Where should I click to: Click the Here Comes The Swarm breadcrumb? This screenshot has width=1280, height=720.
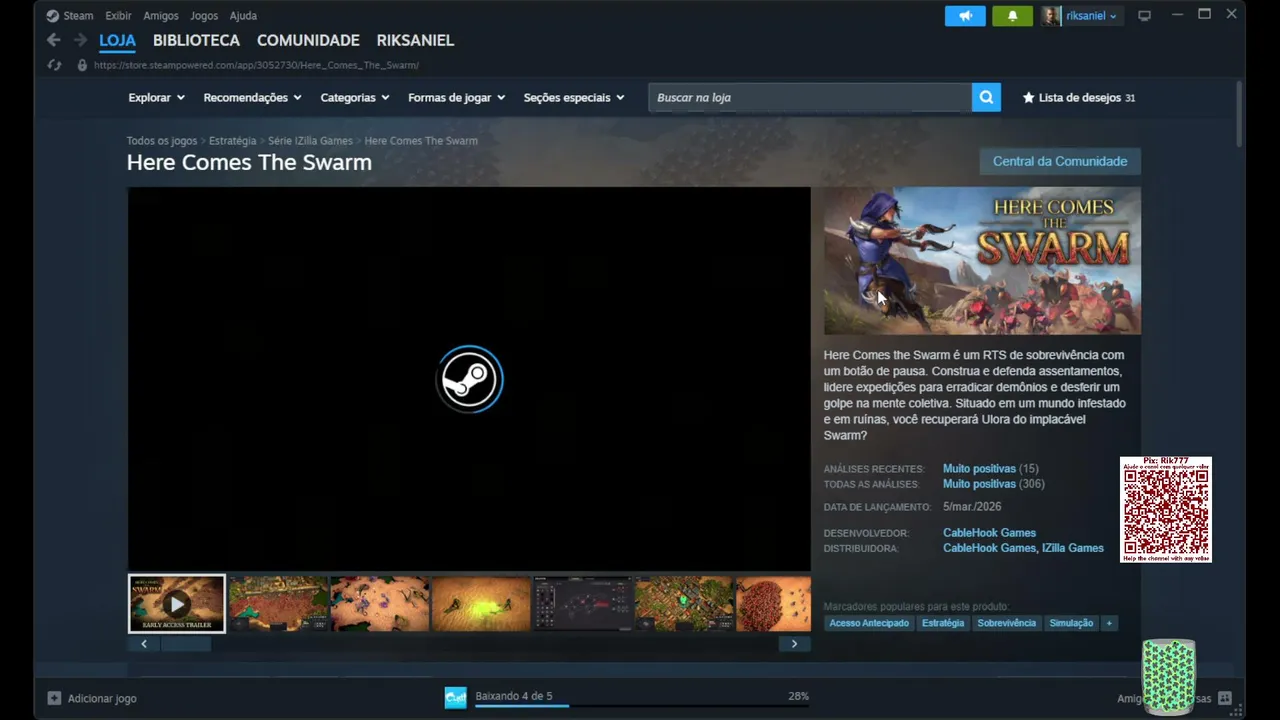(x=421, y=141)
